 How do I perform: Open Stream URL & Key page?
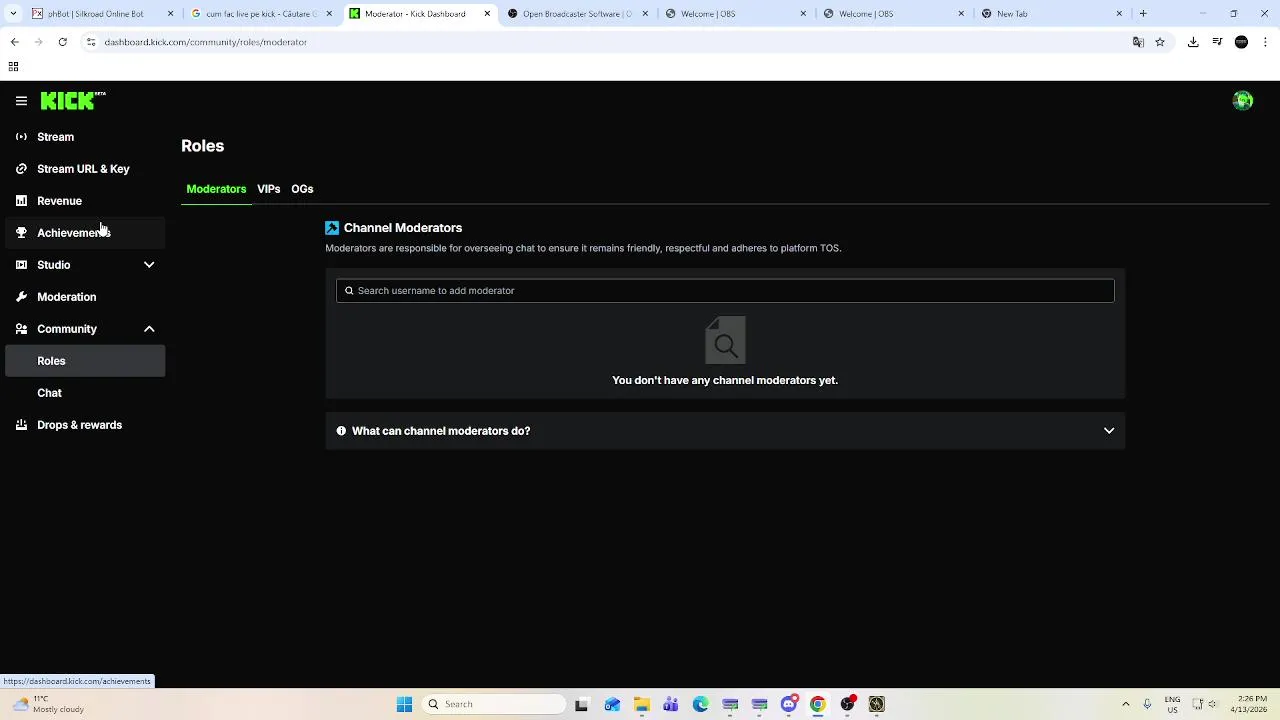pyautogui.click(x=83, y=169)
